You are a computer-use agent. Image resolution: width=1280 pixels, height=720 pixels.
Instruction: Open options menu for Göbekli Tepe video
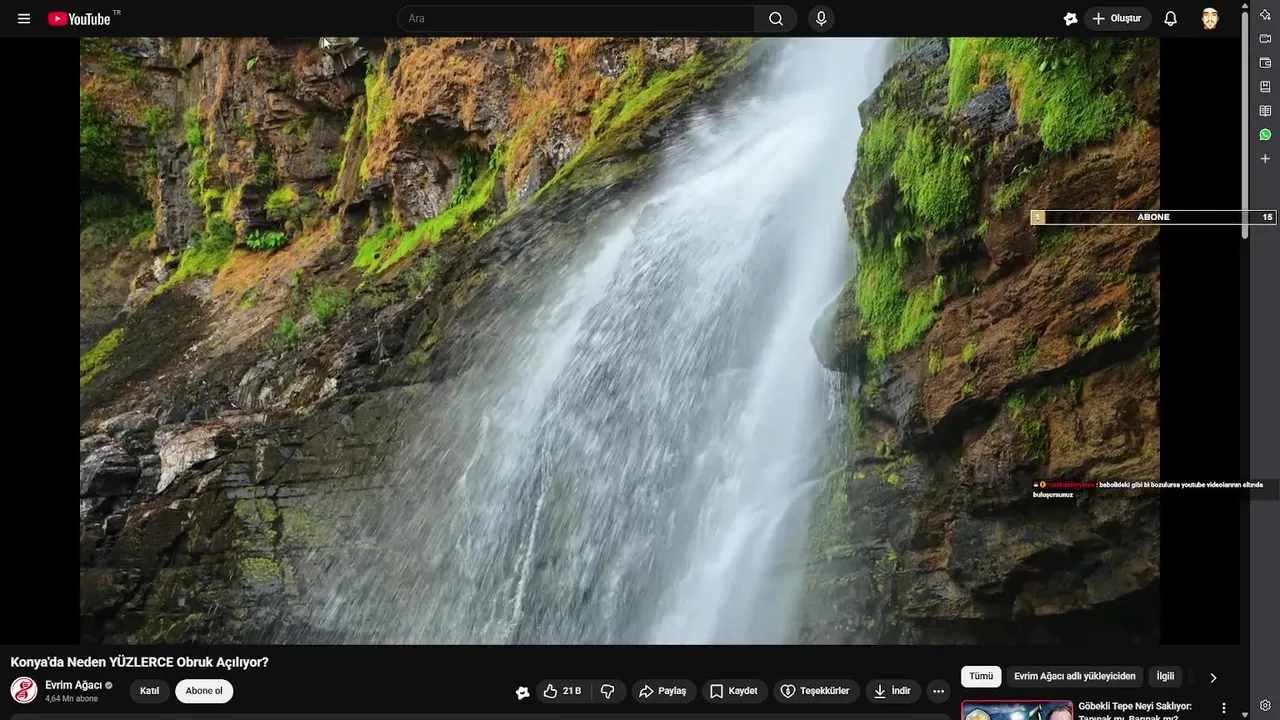coord(1223,708)
